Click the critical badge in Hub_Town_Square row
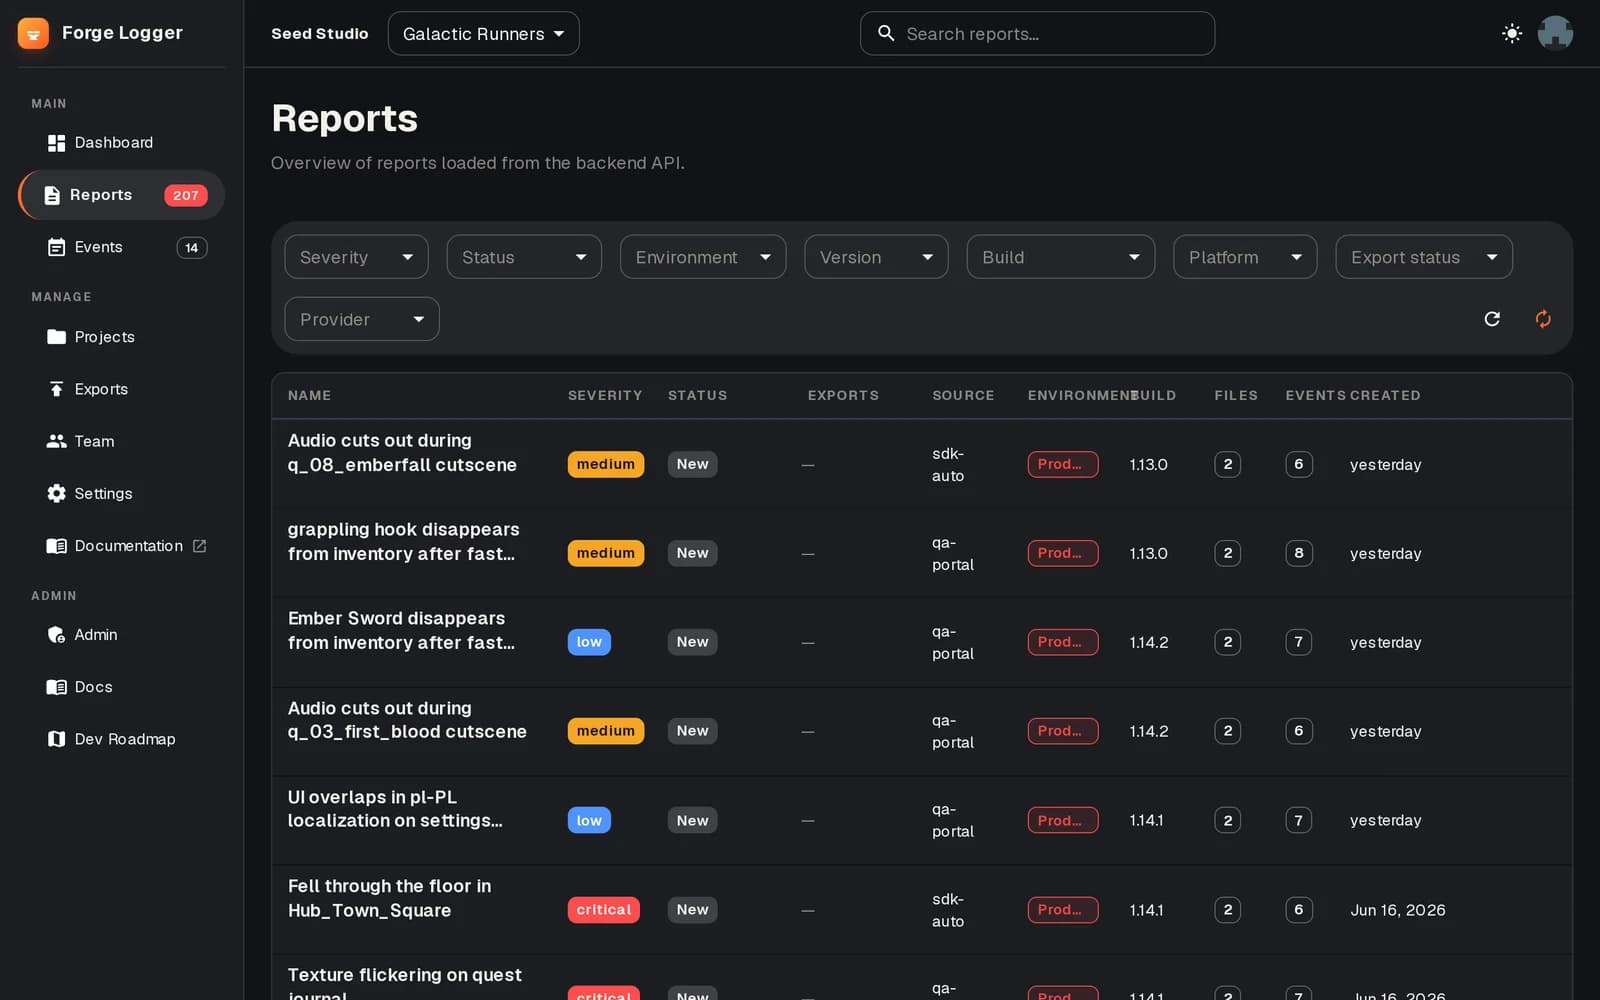The height and width of the screenshot is (1000, 1600). (604, 910)
